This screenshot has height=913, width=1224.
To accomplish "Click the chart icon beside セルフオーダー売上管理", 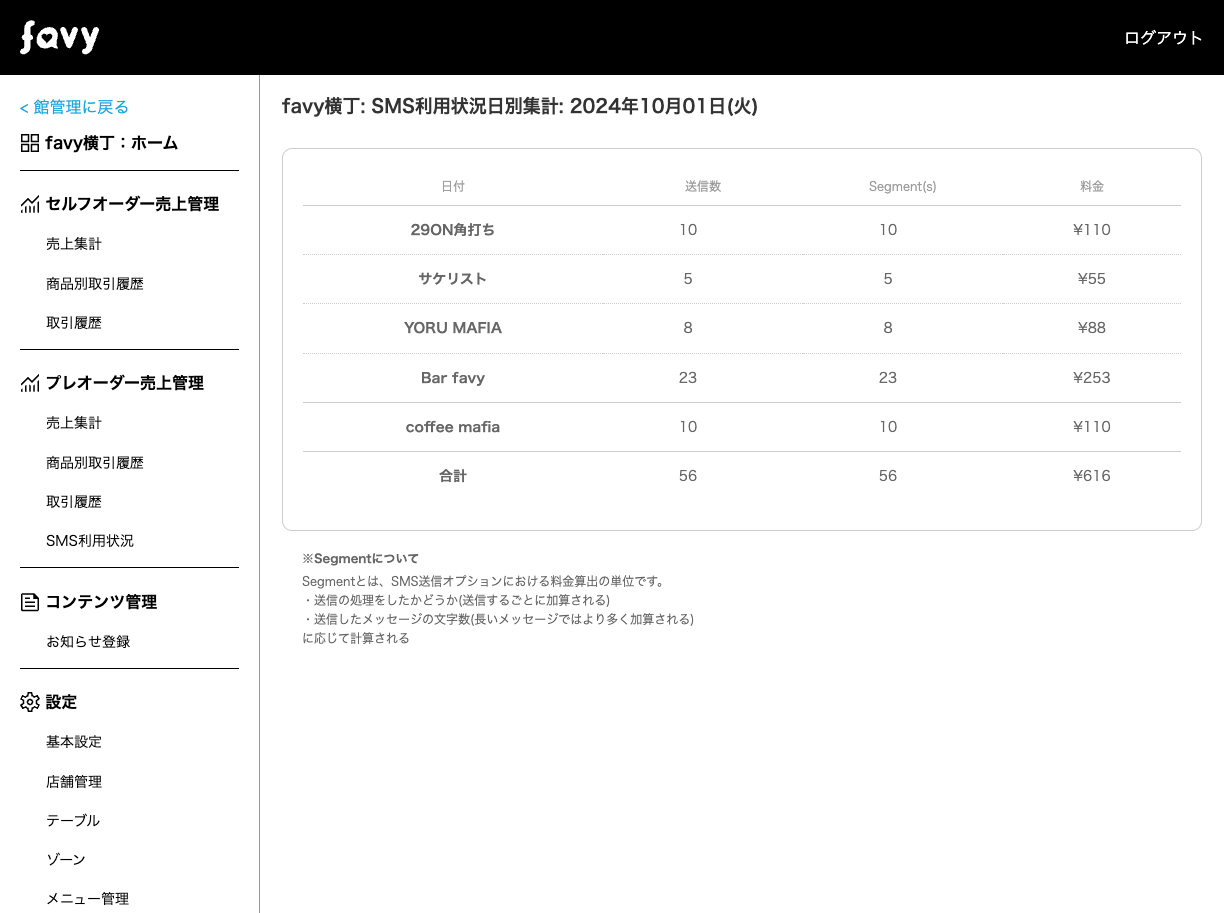I will (30, 204).
